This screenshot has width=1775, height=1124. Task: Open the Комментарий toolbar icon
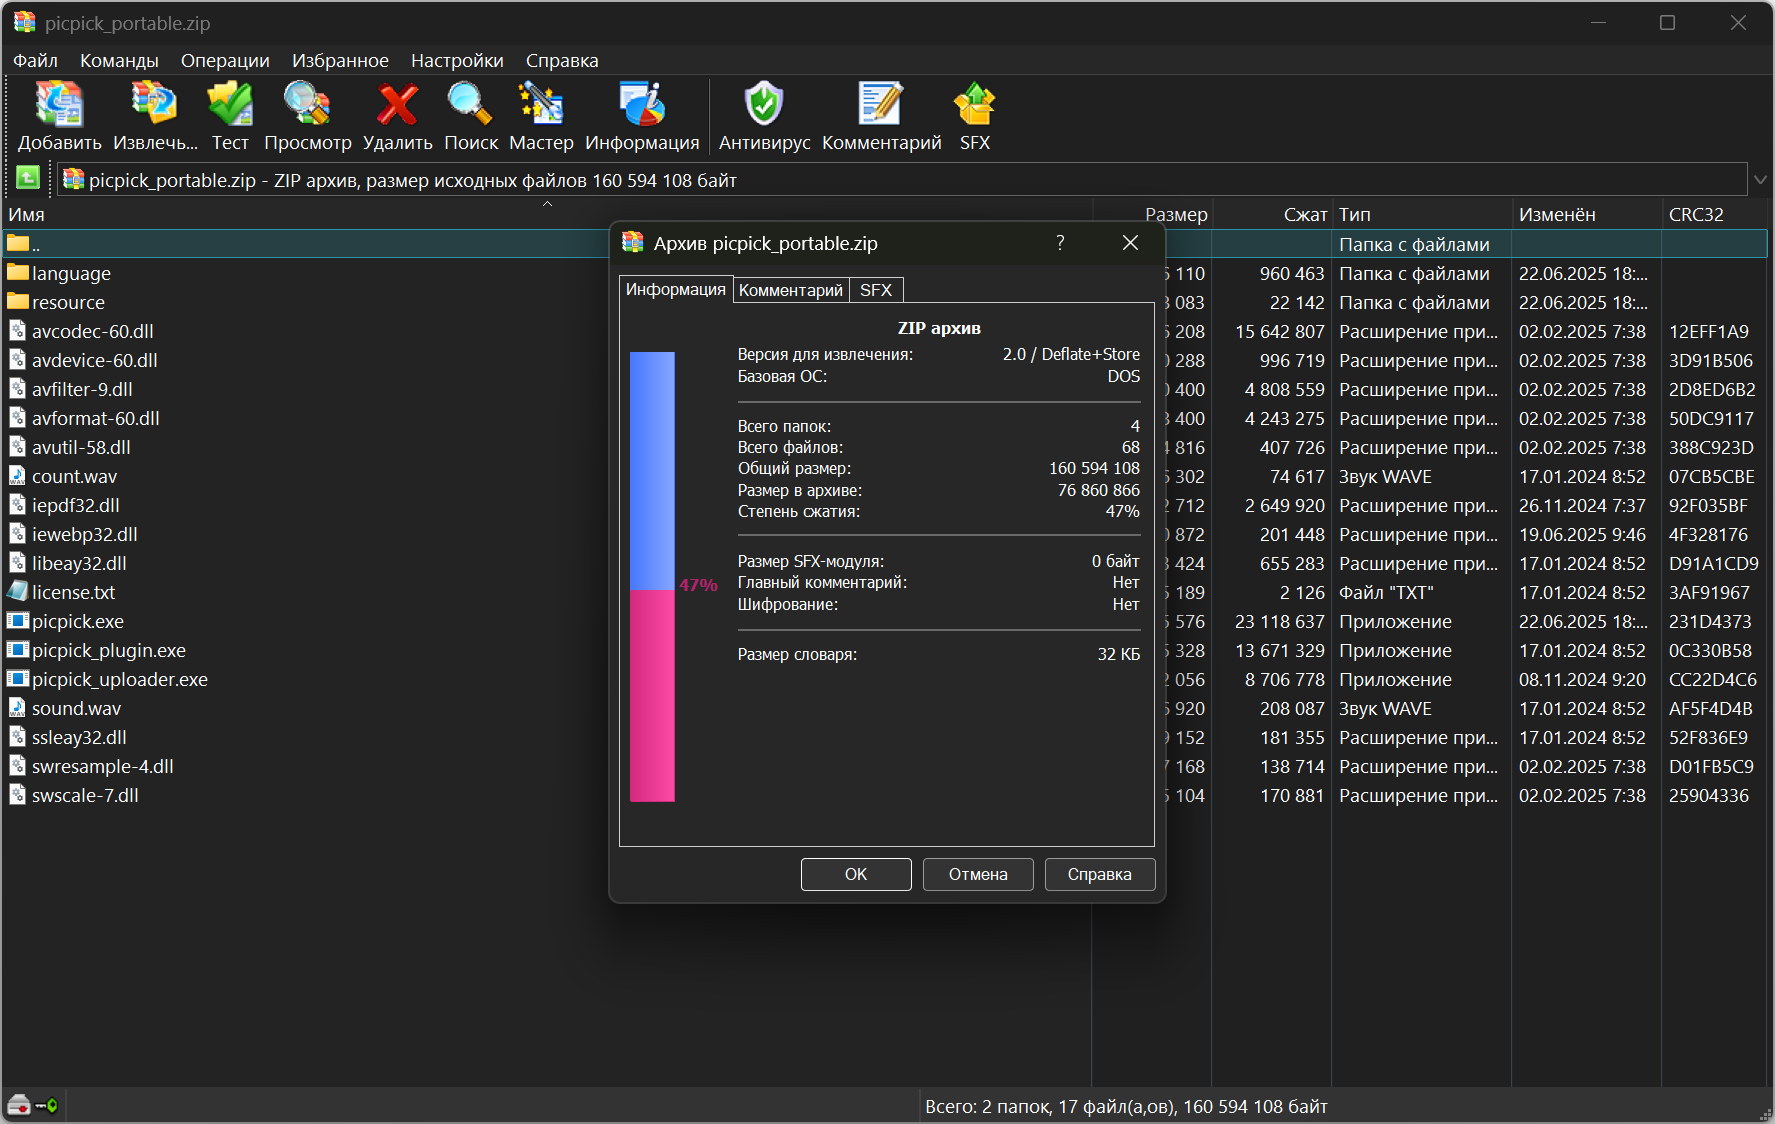(x=881, y=104)
